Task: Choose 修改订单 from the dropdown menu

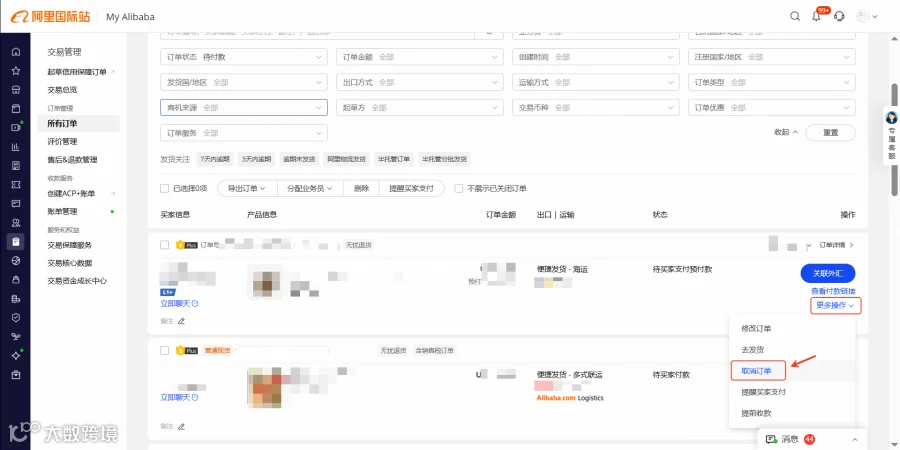Action: 757,329
